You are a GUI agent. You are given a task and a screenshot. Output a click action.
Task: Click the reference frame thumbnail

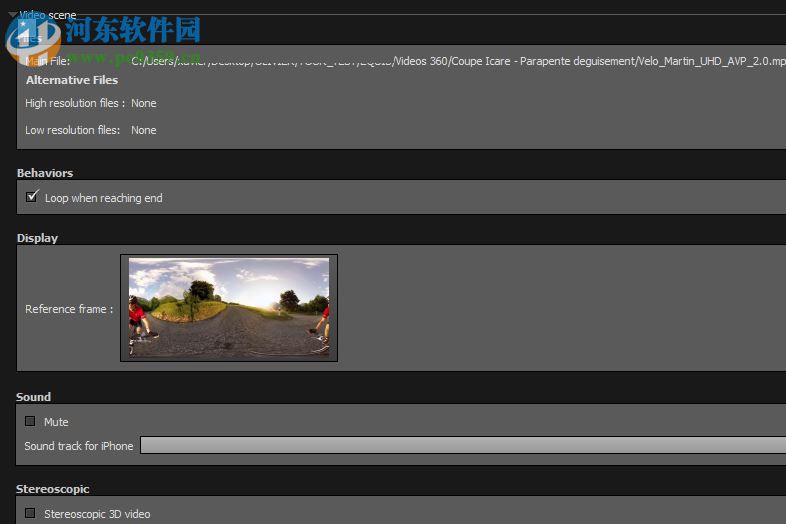click(x=229, y=307)
